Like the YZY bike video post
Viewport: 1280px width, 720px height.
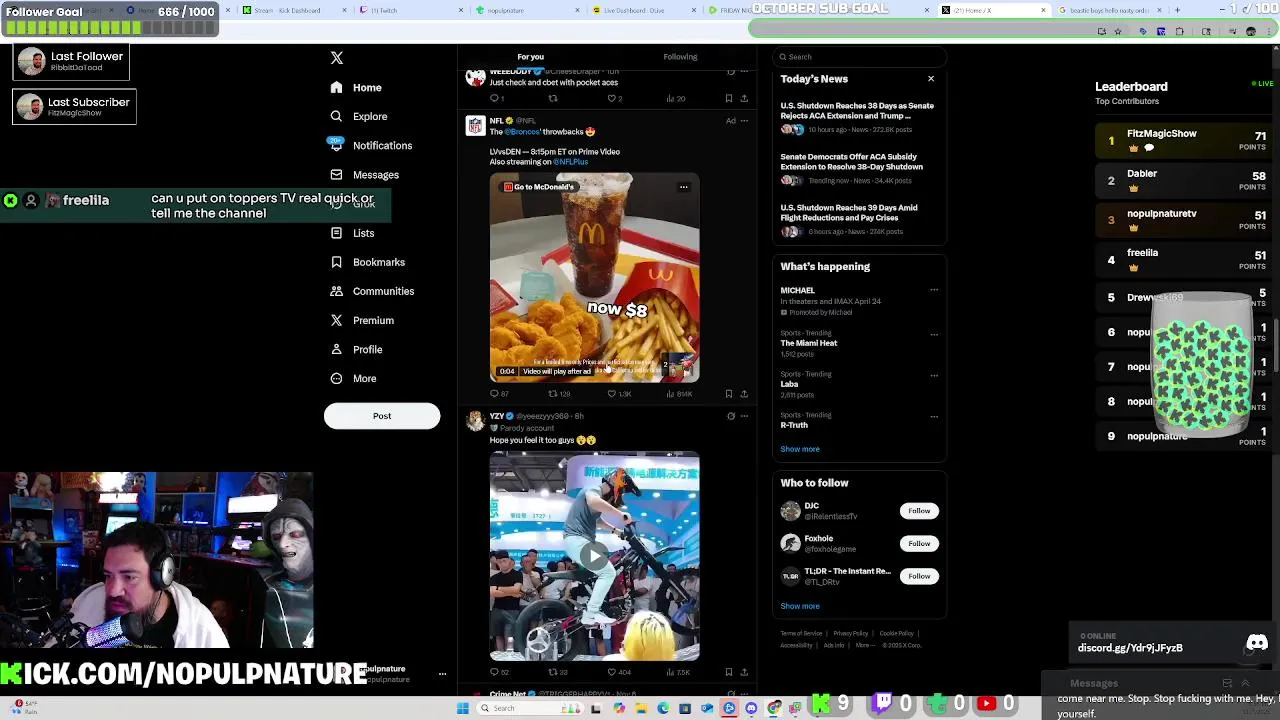[619, 672]
